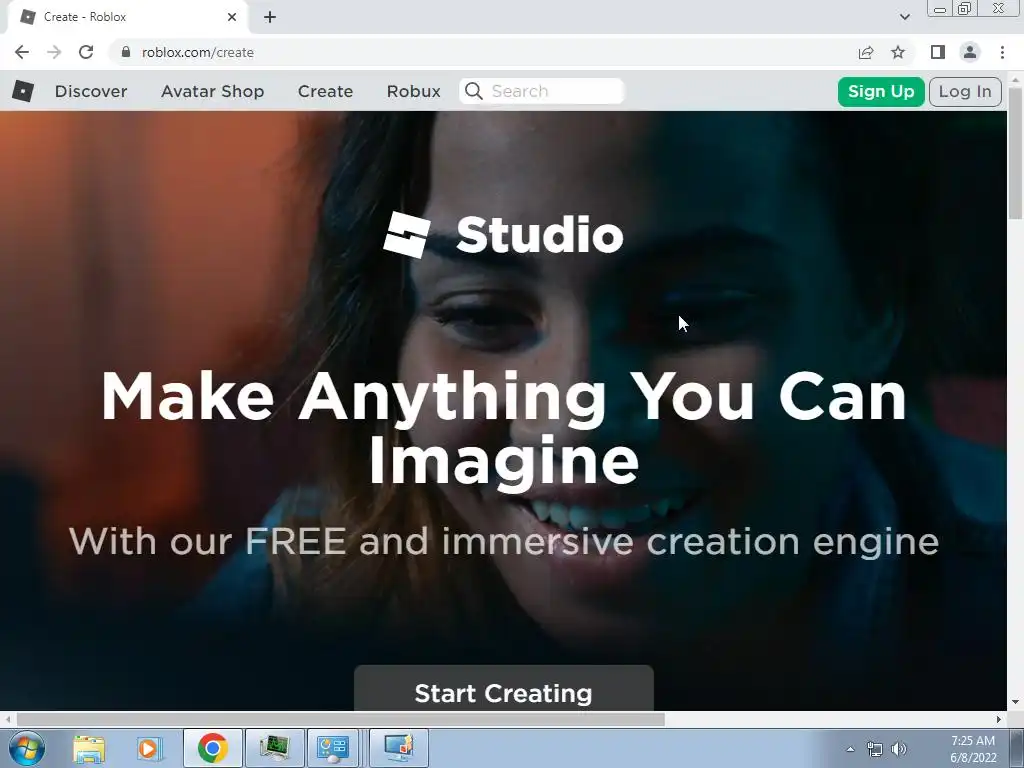Viewport: 1024px width, 768px height.
Task: Click the browser forward arrow
Action: tap(54, 52)
